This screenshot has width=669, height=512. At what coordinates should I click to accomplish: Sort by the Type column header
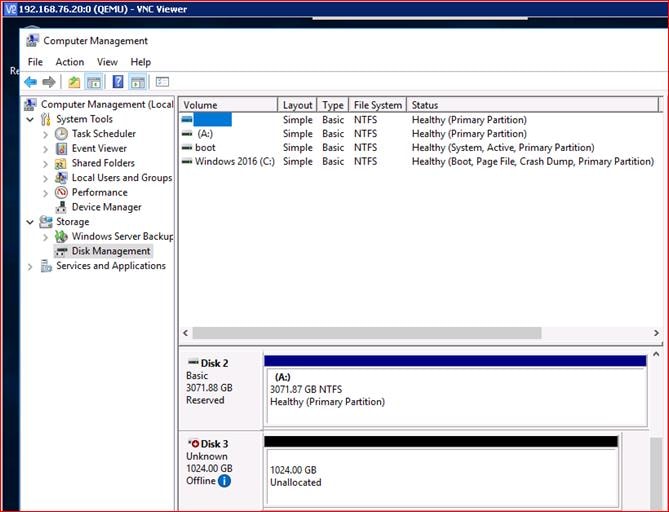(x=333, y=105)
